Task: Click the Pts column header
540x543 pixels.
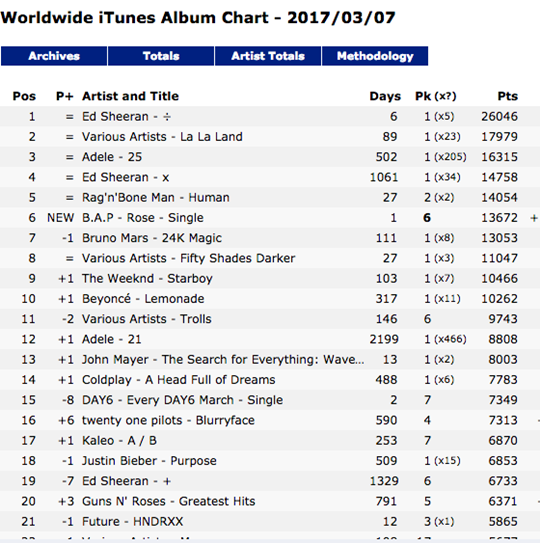Action: point(507,96)
